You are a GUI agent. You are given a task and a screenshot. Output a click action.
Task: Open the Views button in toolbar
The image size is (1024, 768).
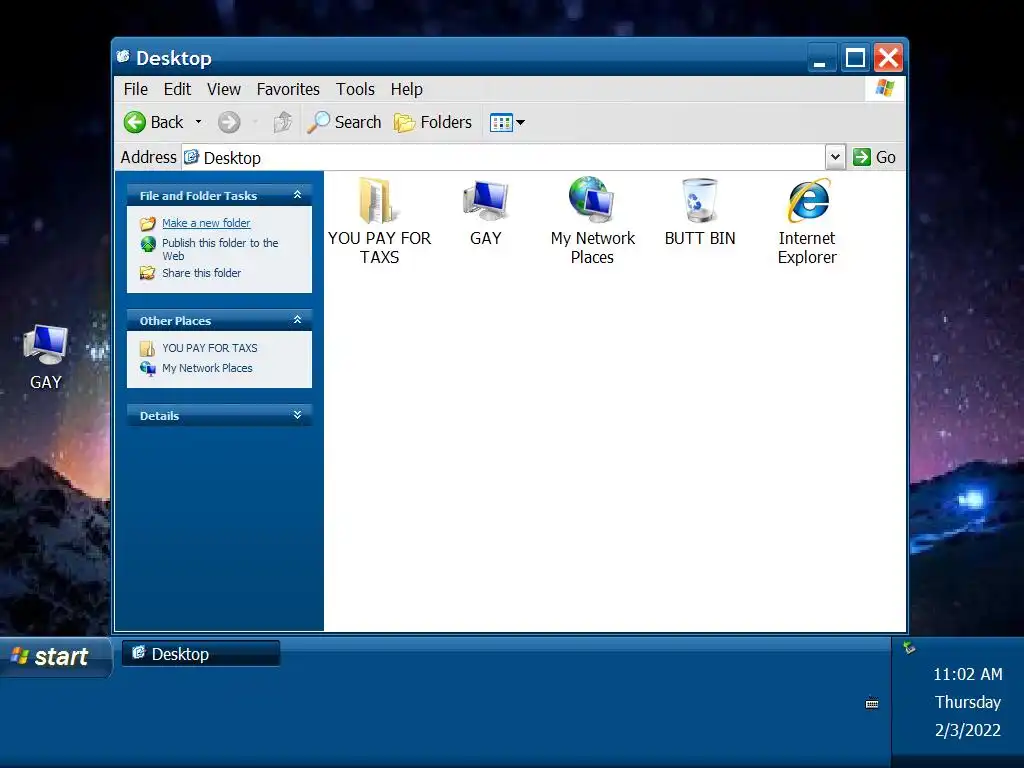(507, 122)
